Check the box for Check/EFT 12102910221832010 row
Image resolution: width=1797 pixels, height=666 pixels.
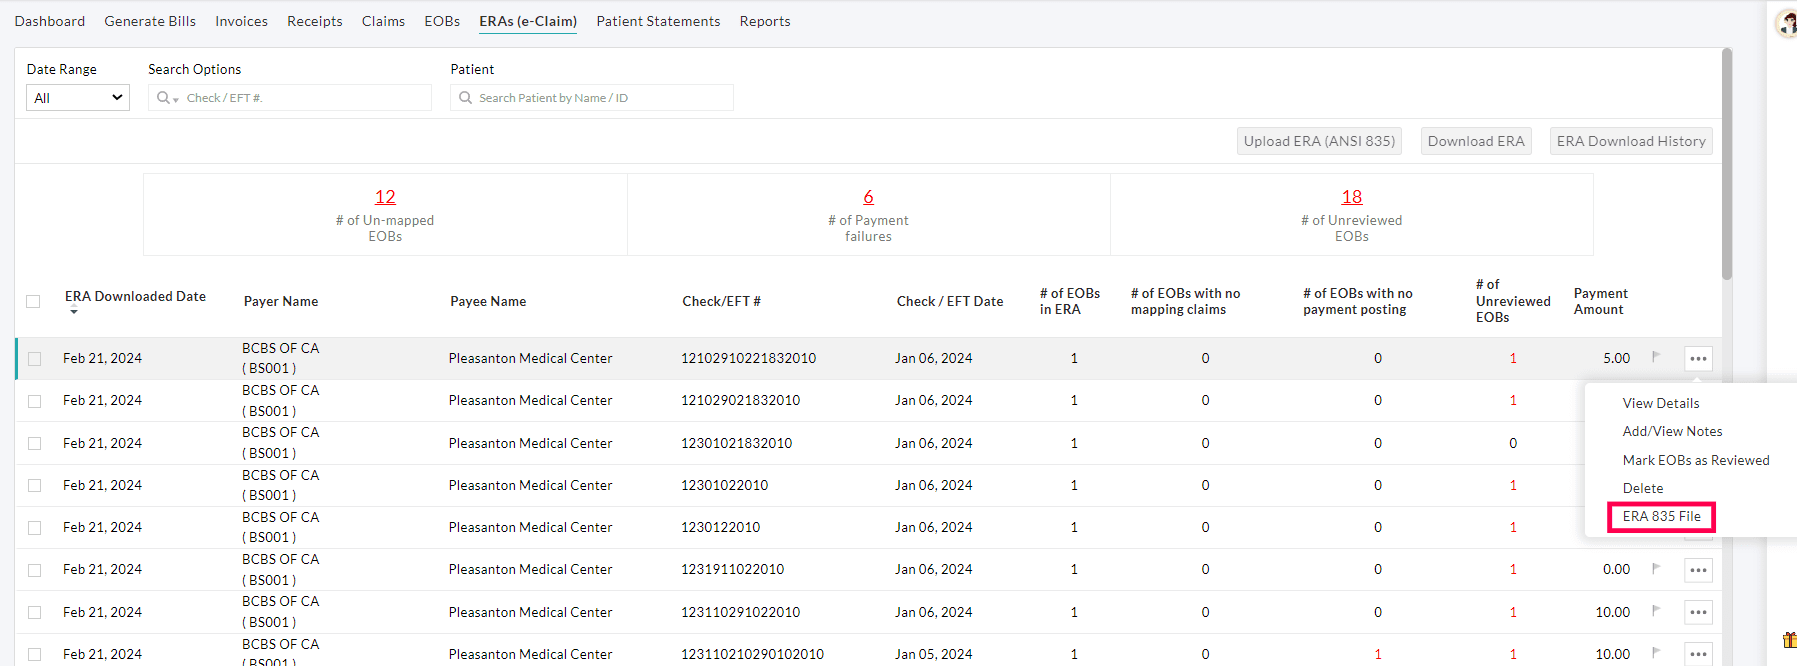click(x=35, y=359)
